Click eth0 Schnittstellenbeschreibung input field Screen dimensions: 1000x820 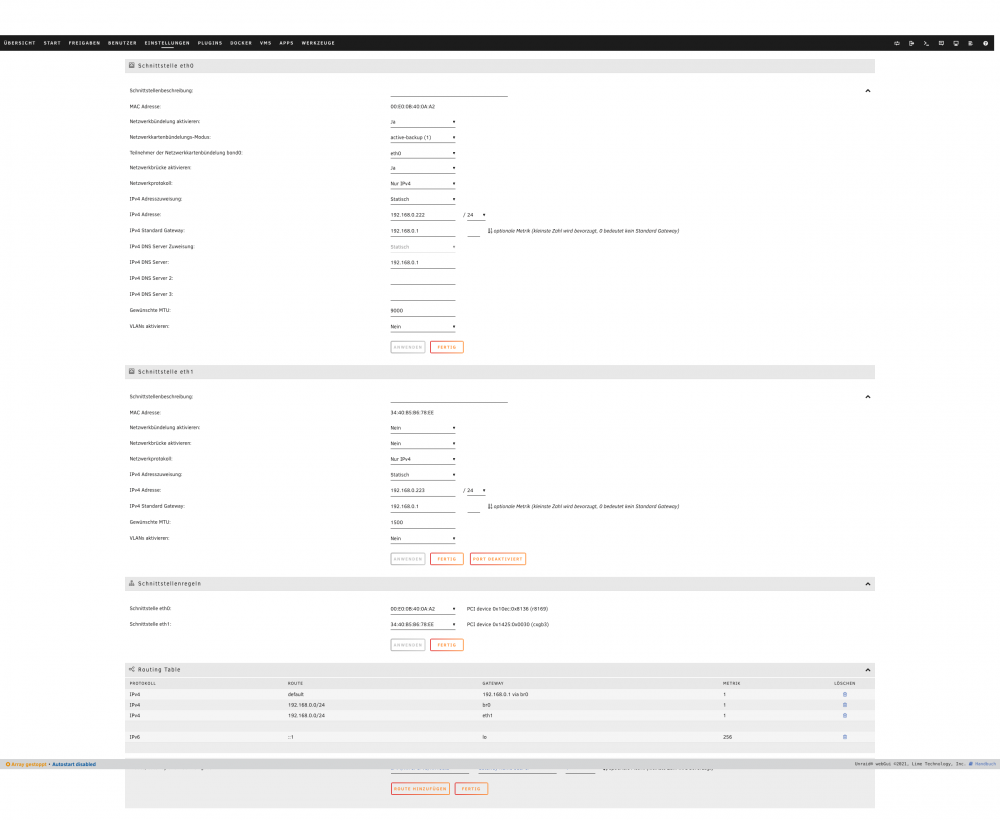(449, 91)
